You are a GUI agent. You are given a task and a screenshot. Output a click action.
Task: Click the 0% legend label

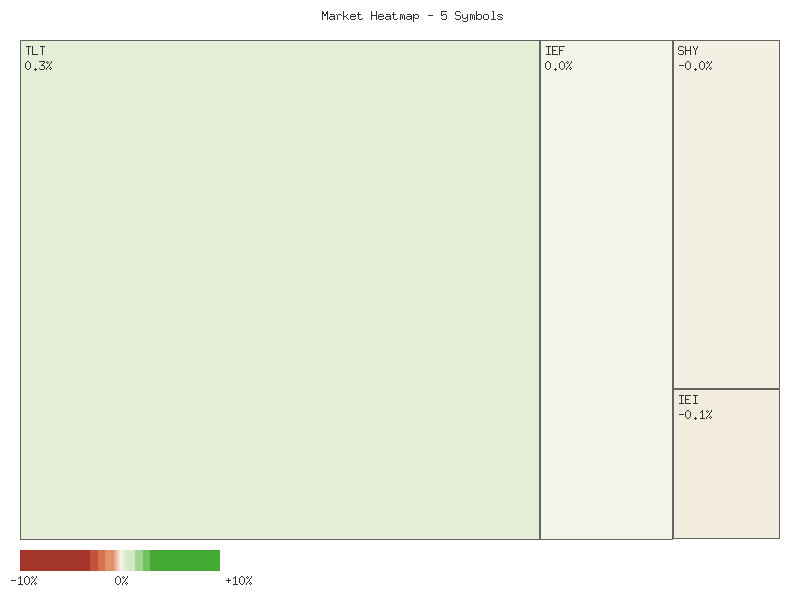tap(122, 580)
